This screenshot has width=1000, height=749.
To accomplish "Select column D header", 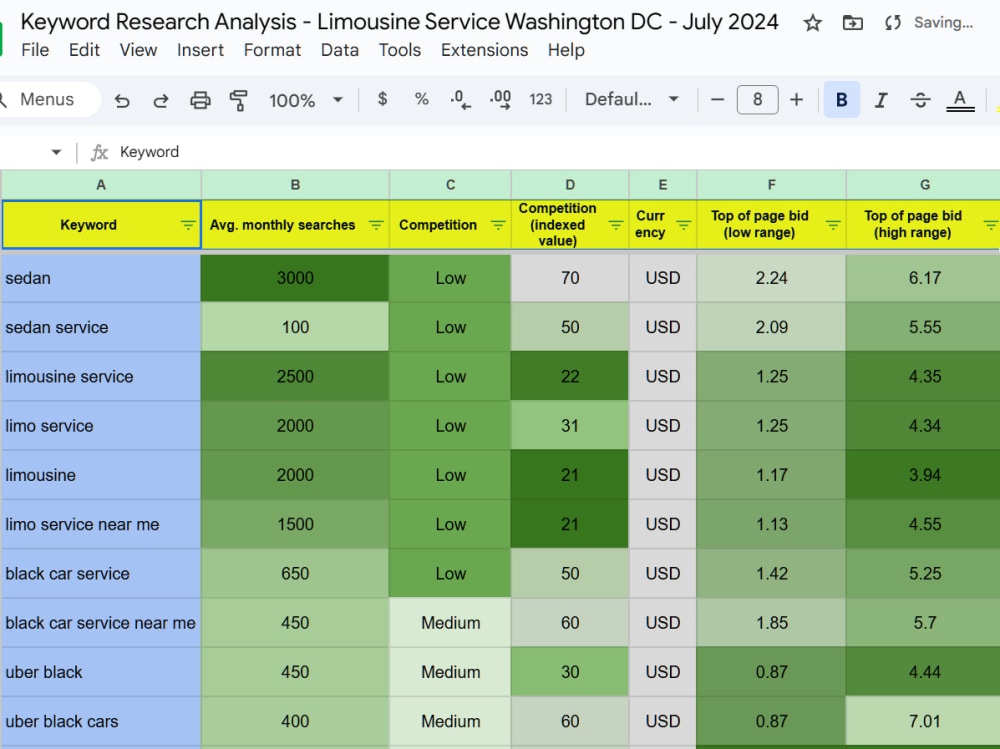I will (x=570, y=185).
